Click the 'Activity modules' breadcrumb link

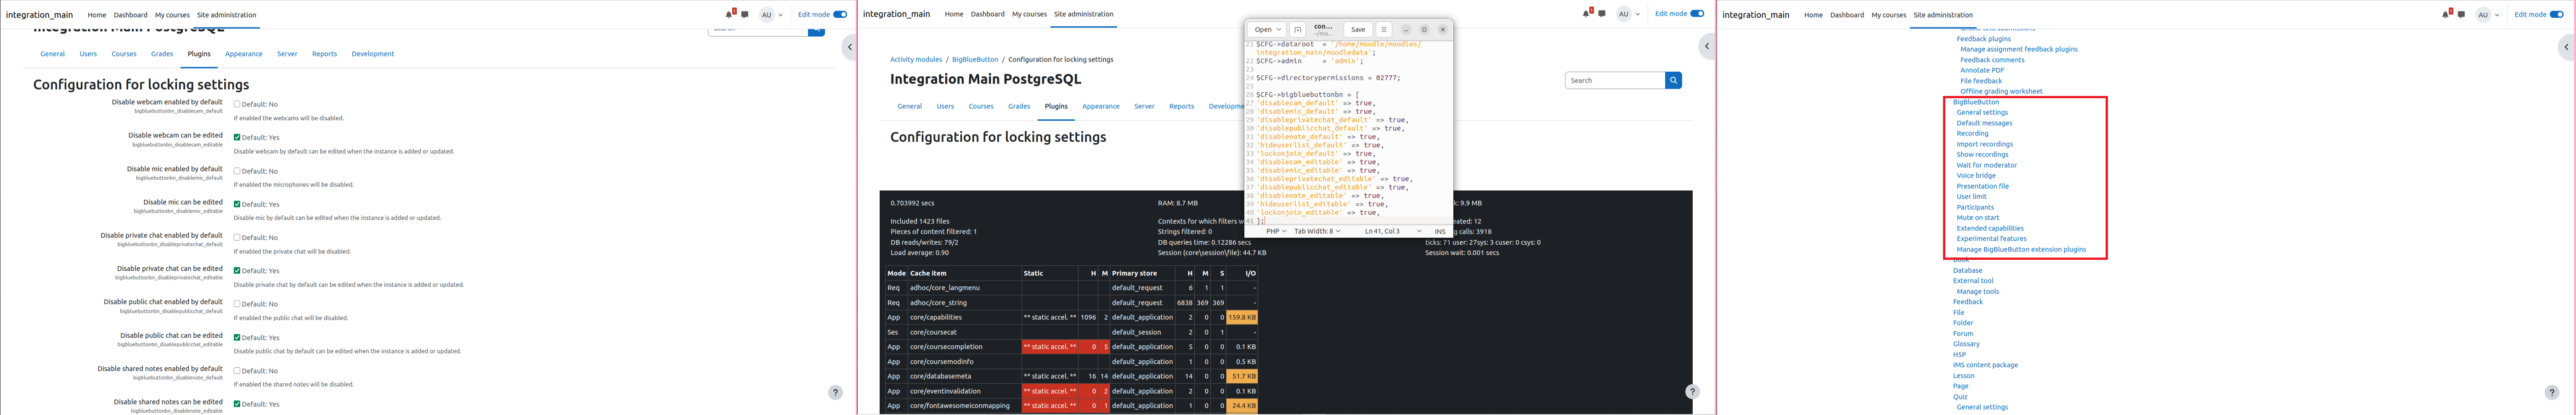(916, 60)
